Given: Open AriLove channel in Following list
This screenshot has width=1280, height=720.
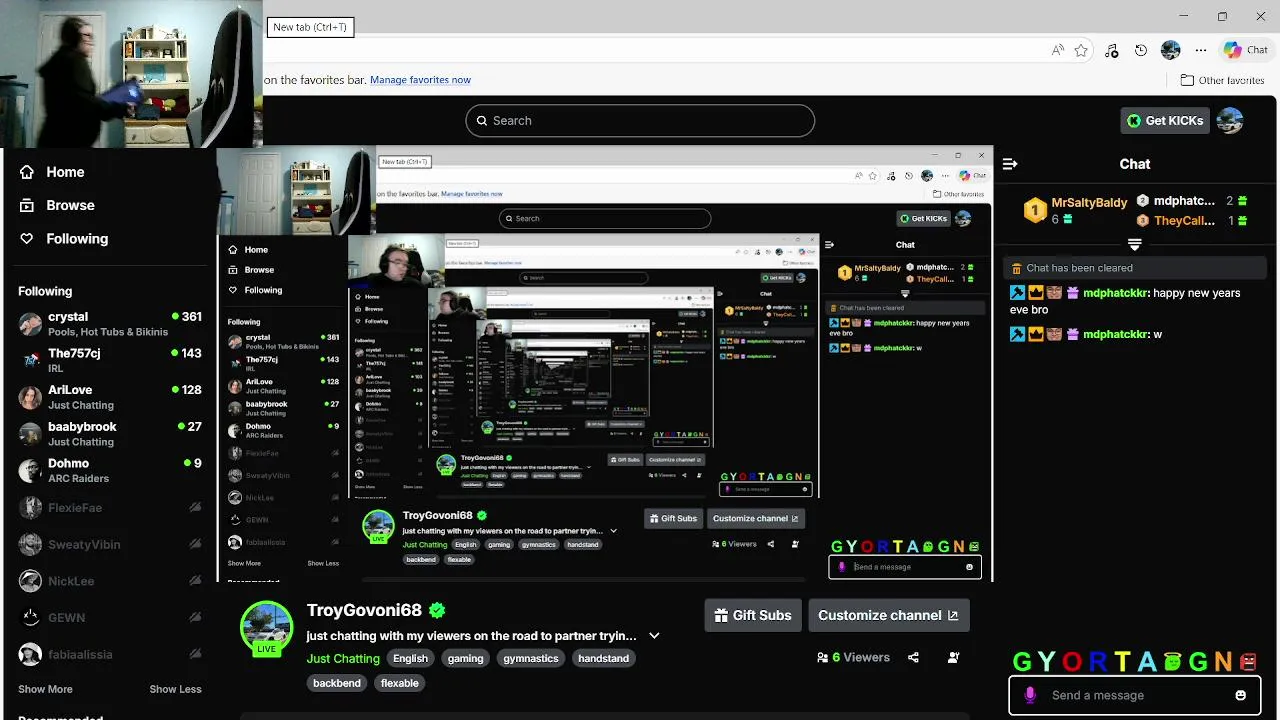Looking at the screenshot, I should tap(110, 397).
